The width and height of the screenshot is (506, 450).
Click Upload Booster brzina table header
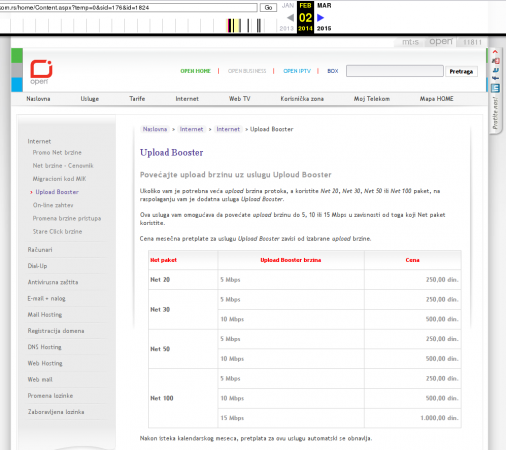pyautogui.click(x=291, y=260)
